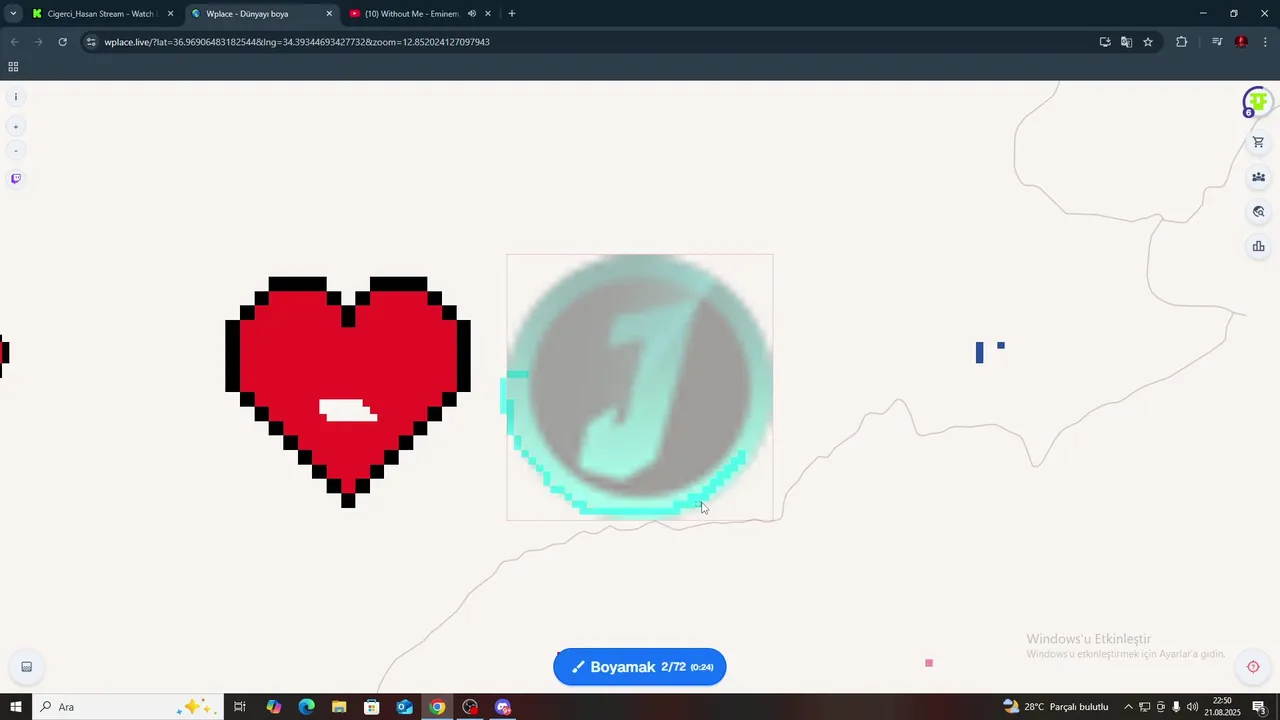Switch to Cigerci_Hasan Stream tab
The image size is (1280, 720).
[100, 14]
